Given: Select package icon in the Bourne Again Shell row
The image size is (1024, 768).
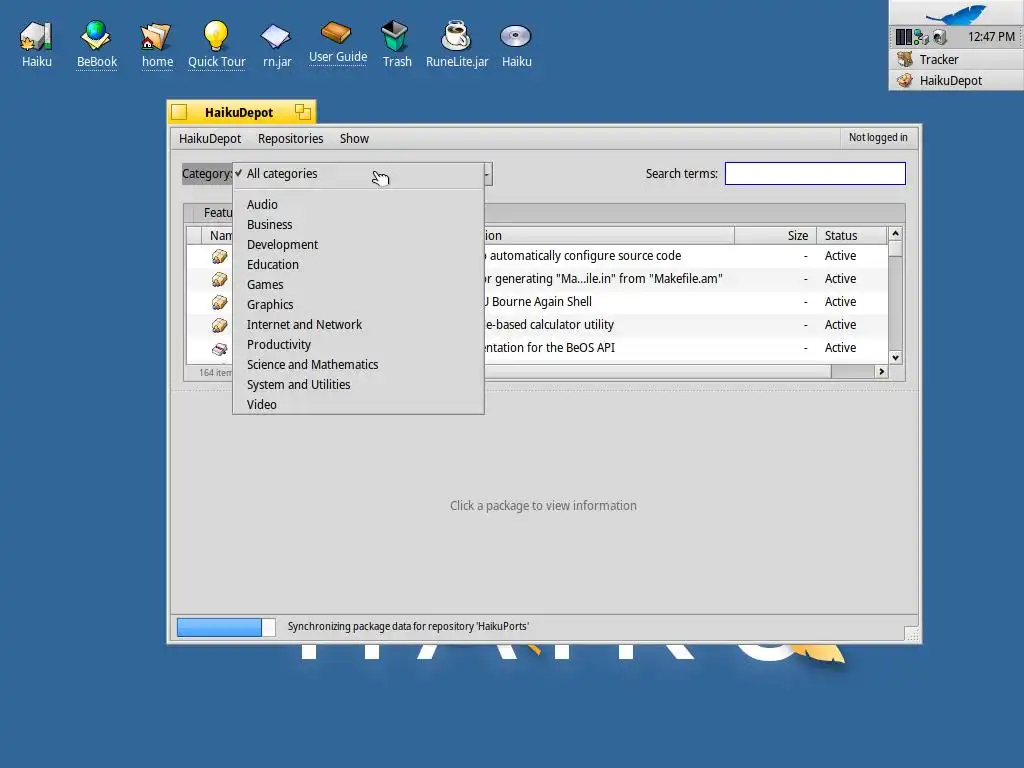Looking at the screenshot, I should (219, 302).
